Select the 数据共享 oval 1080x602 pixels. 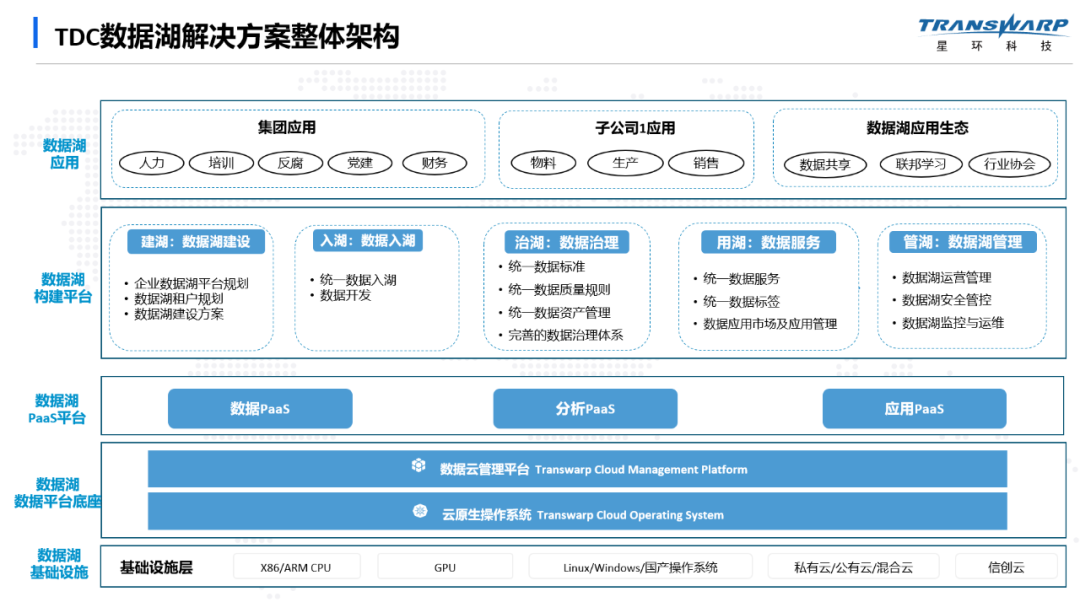825,165
